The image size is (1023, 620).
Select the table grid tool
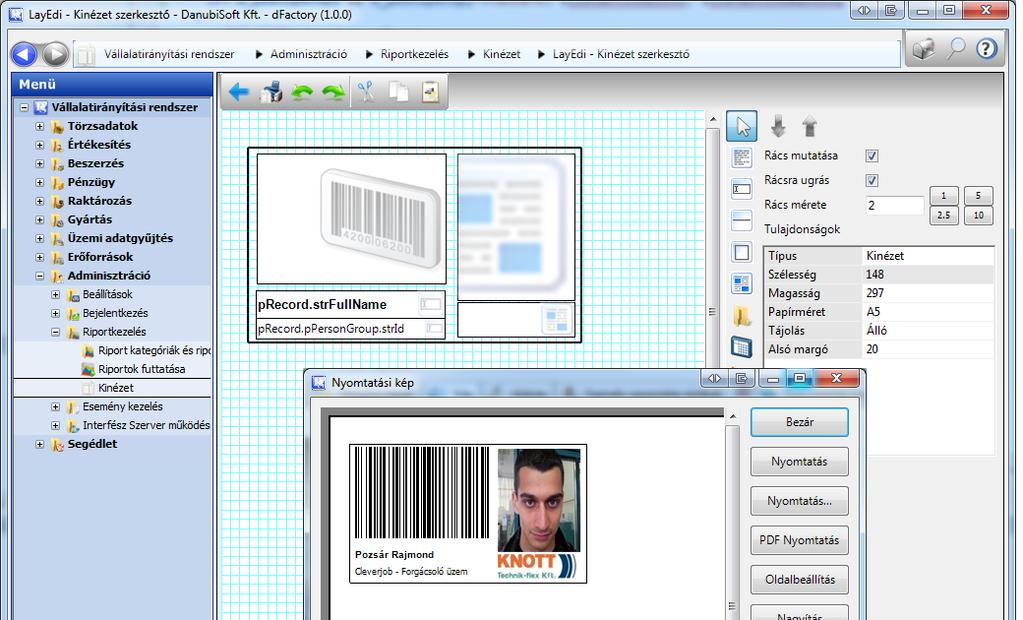click(x=742, y=347)
